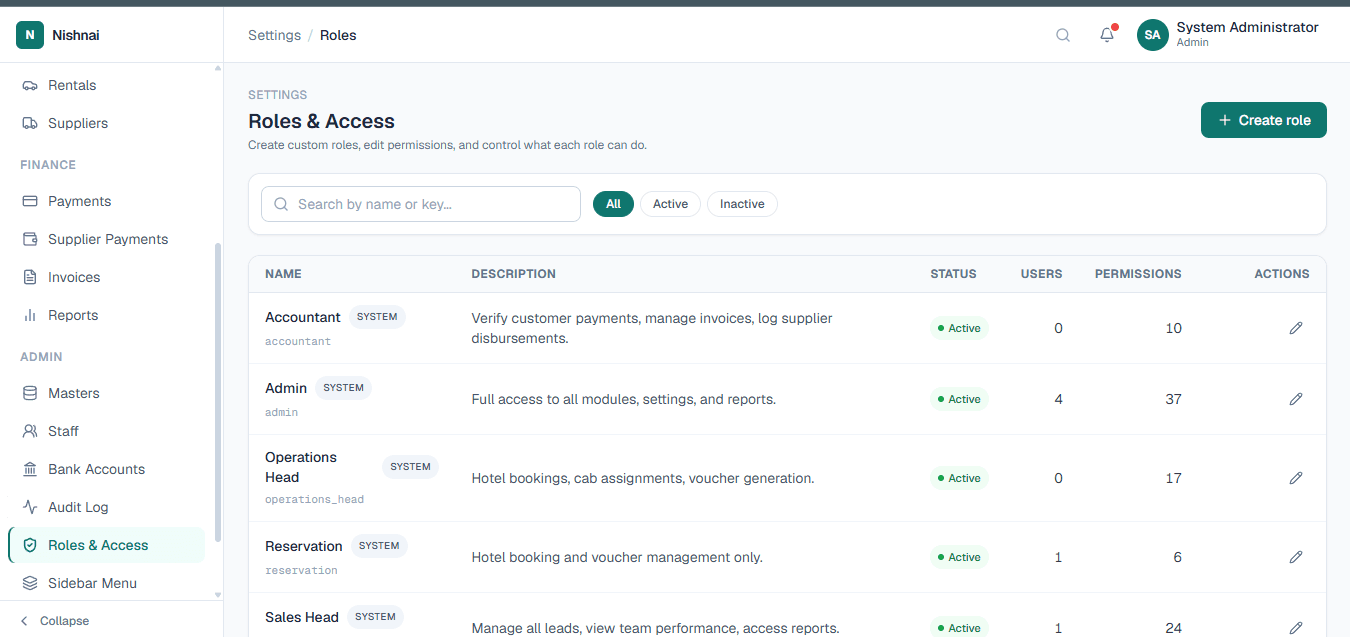Open Staff menu item
Viewport: 1350px width, 637px height.
coord(106,431)
